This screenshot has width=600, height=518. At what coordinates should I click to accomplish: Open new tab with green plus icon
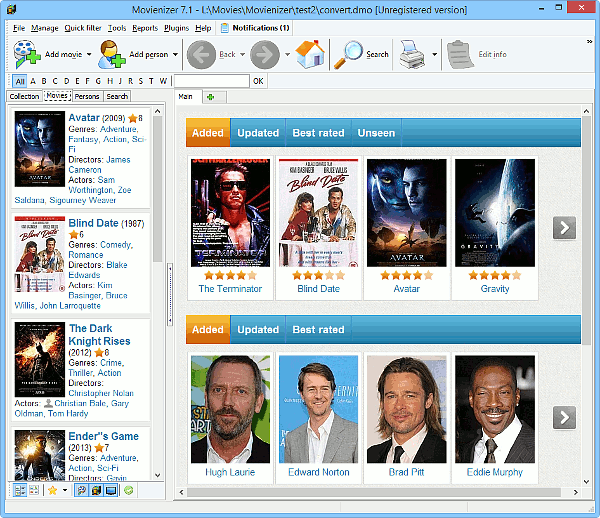pos(210,97)
